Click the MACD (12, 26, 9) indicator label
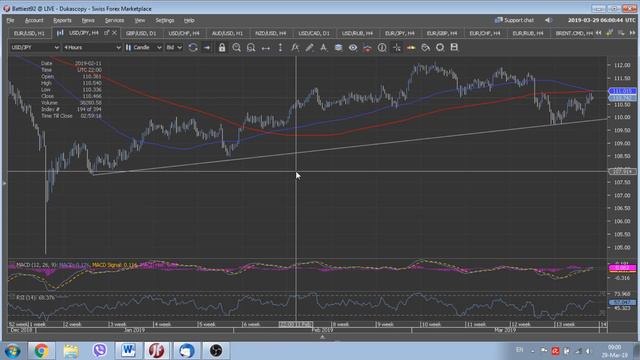This screenshot has width=640, height=360. (36, 265)
